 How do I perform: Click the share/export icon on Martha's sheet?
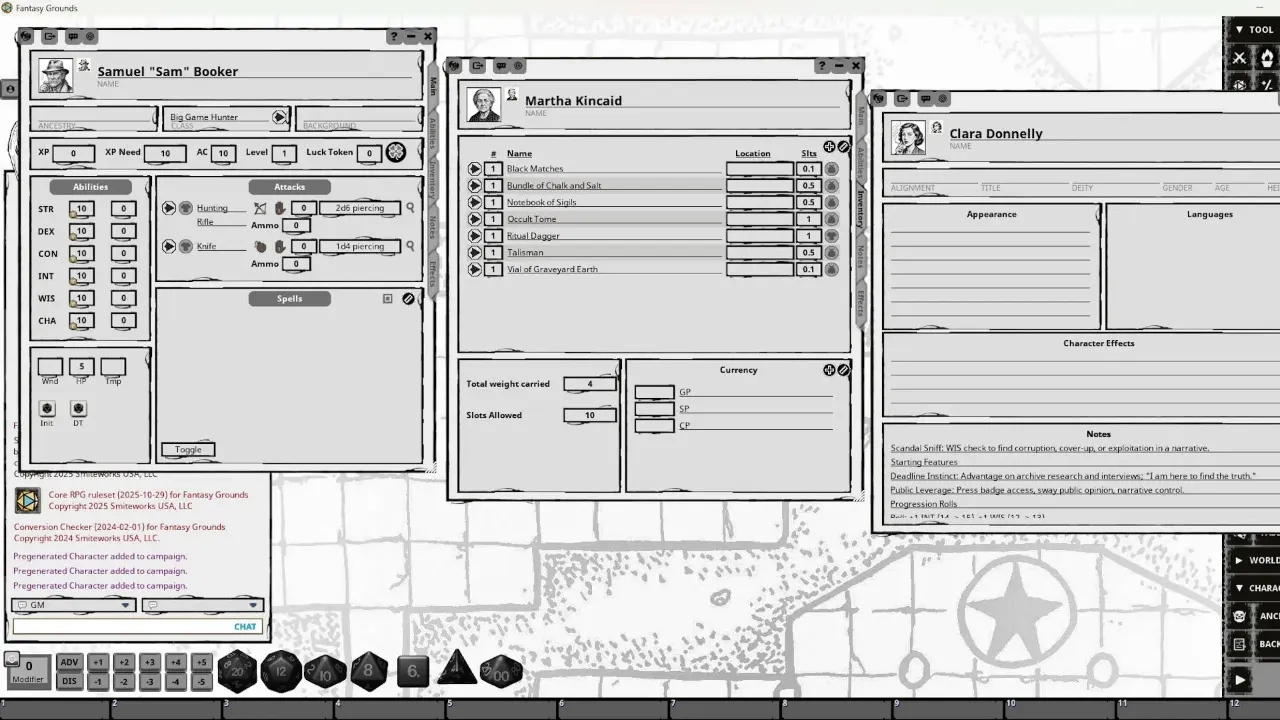tap(478, 66)
